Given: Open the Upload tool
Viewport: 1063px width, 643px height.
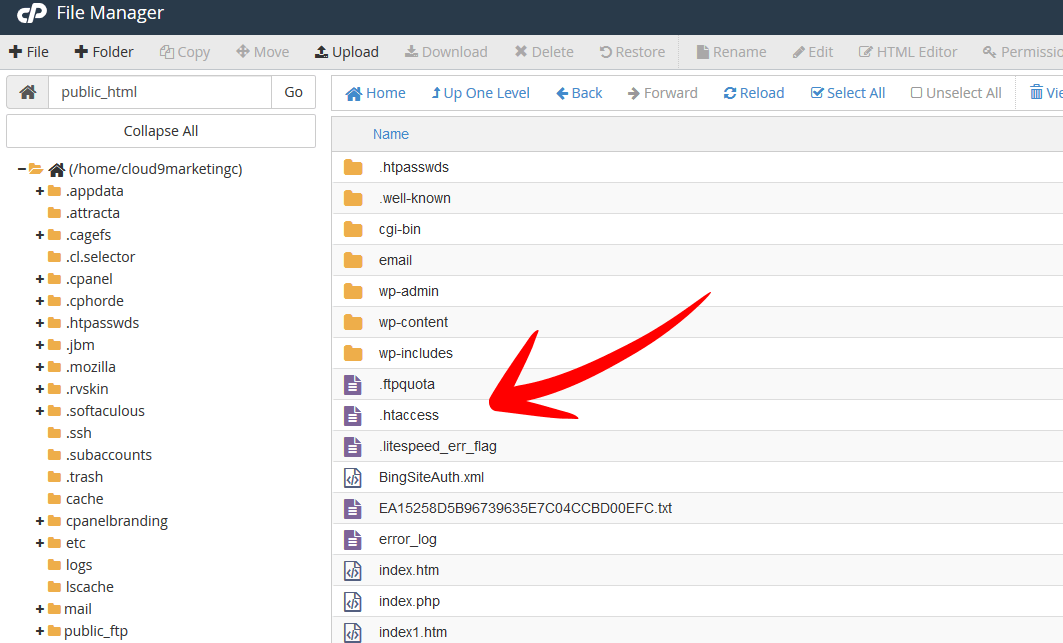Looking at the screenshot, I should [346, 51].
